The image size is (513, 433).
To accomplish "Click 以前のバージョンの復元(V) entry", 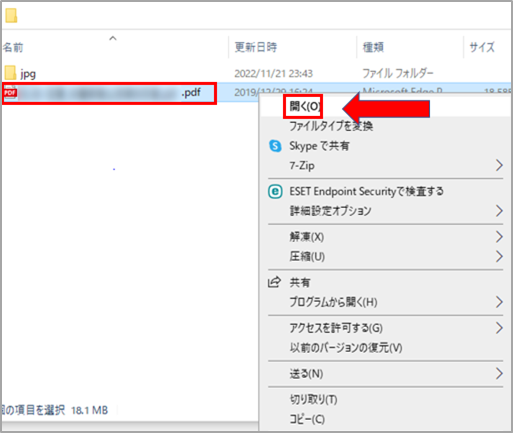I will pos(346,348).
